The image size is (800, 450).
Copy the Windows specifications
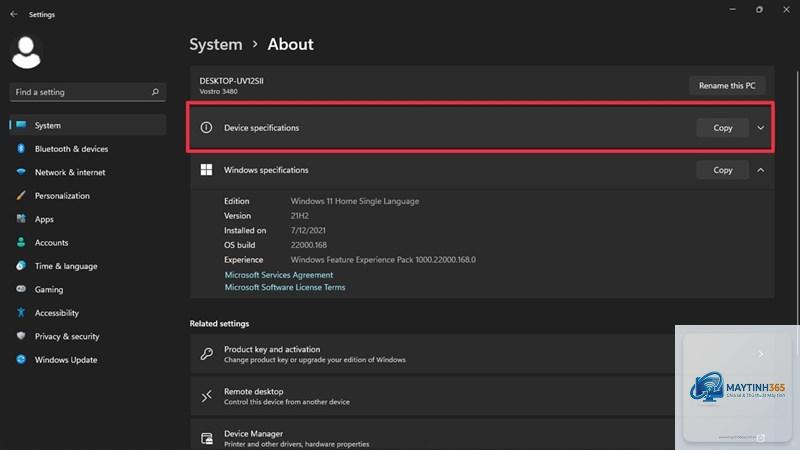pos(722,170)
